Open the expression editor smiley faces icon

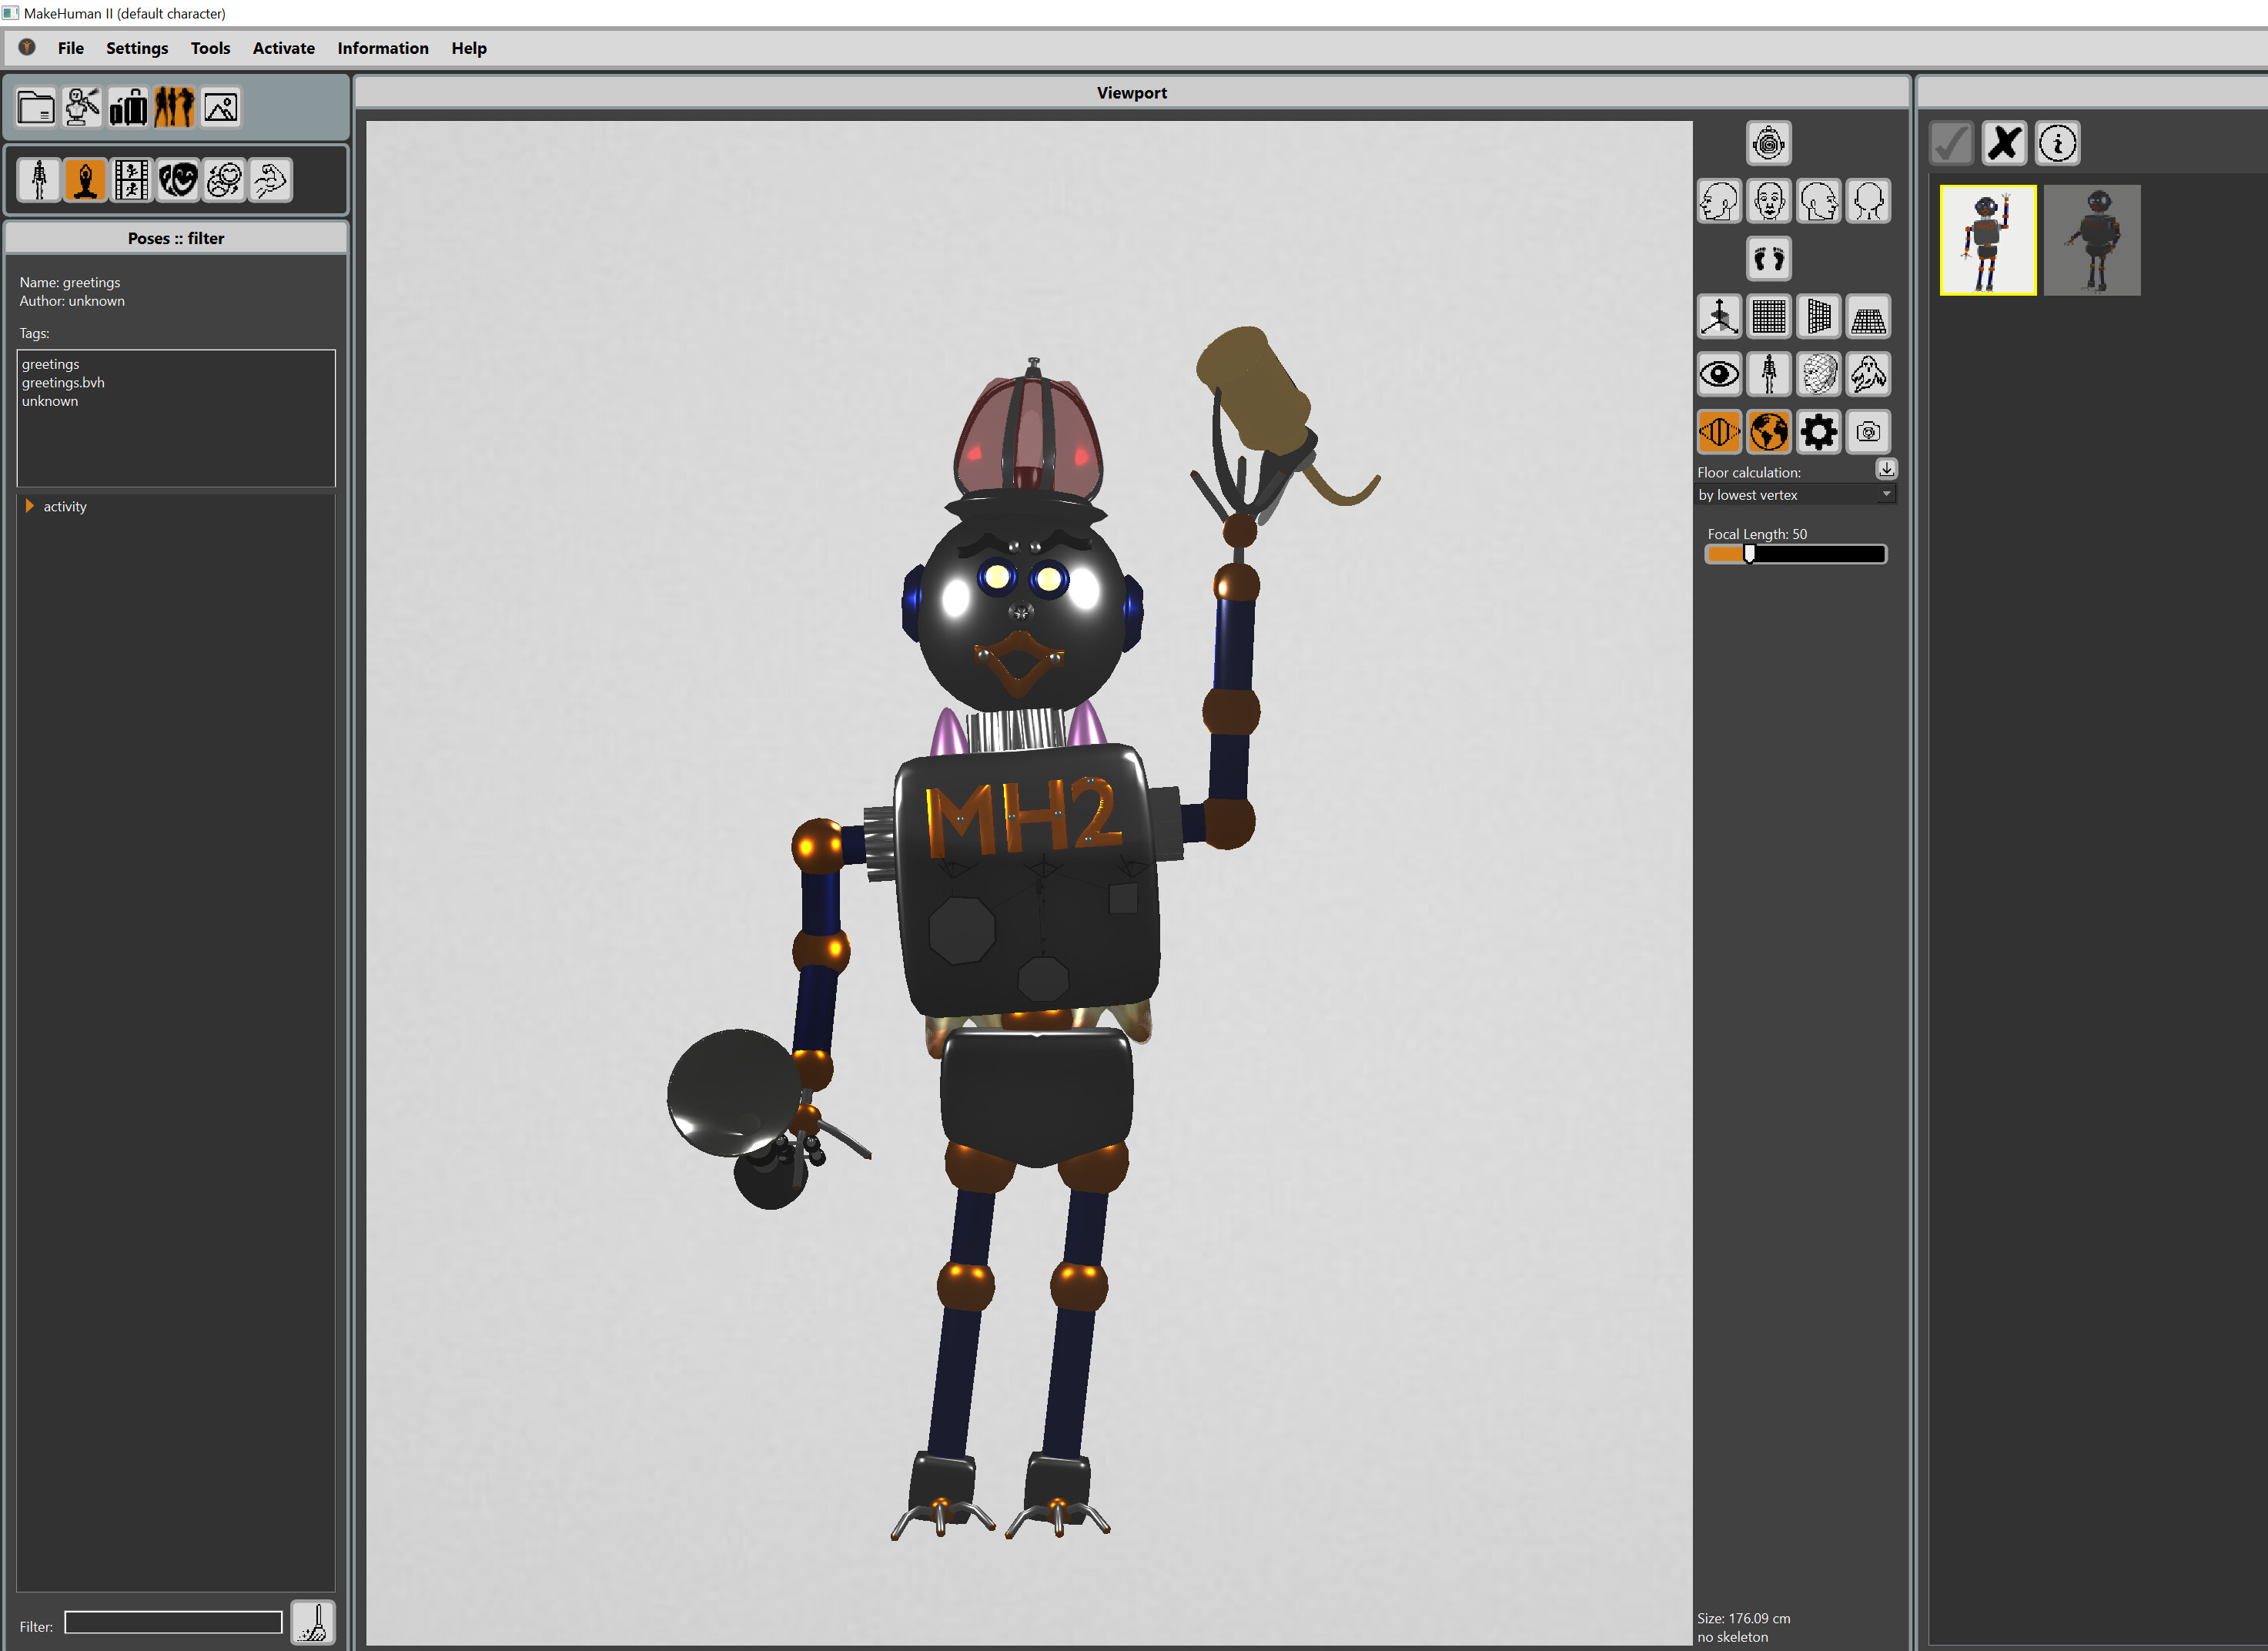point(224,180)
